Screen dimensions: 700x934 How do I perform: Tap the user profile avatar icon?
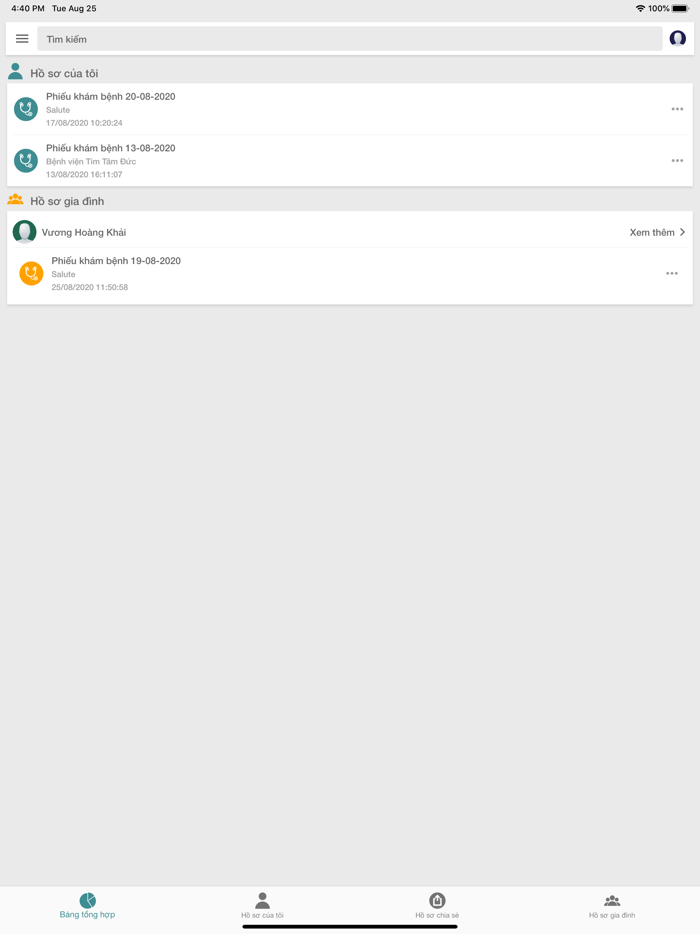point(677,39)
